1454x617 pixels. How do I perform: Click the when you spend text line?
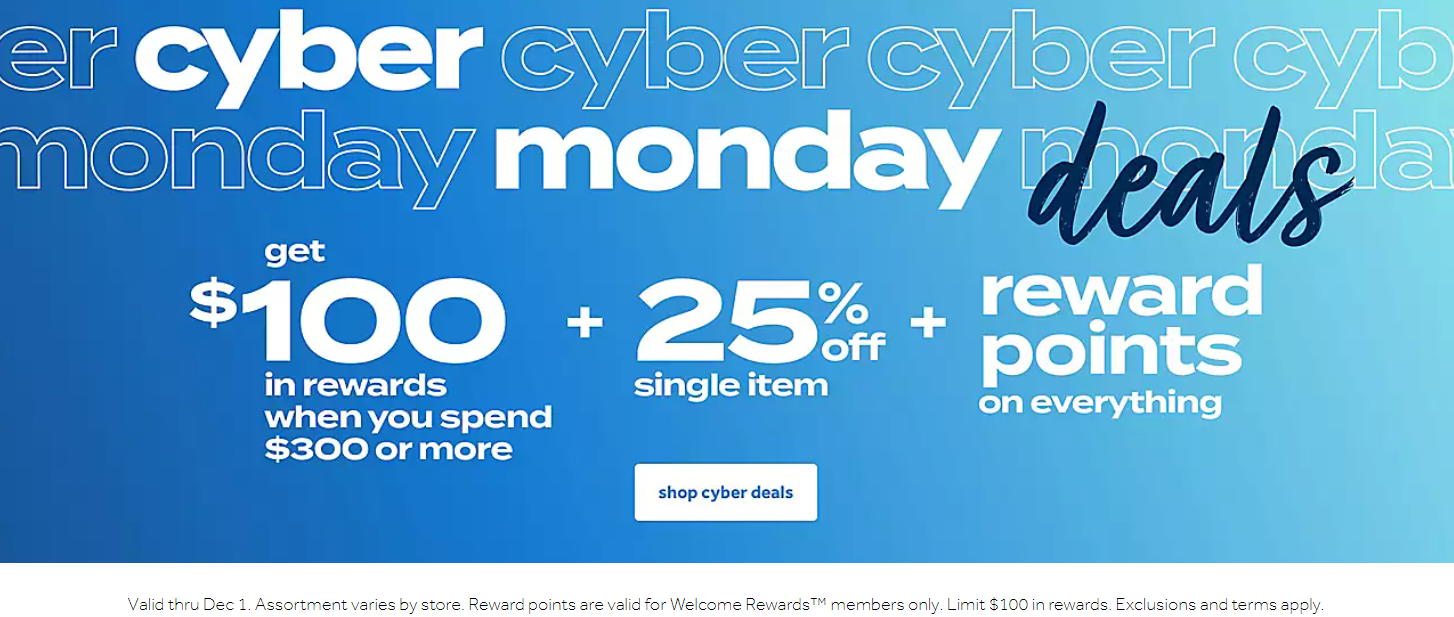point(408,418)
